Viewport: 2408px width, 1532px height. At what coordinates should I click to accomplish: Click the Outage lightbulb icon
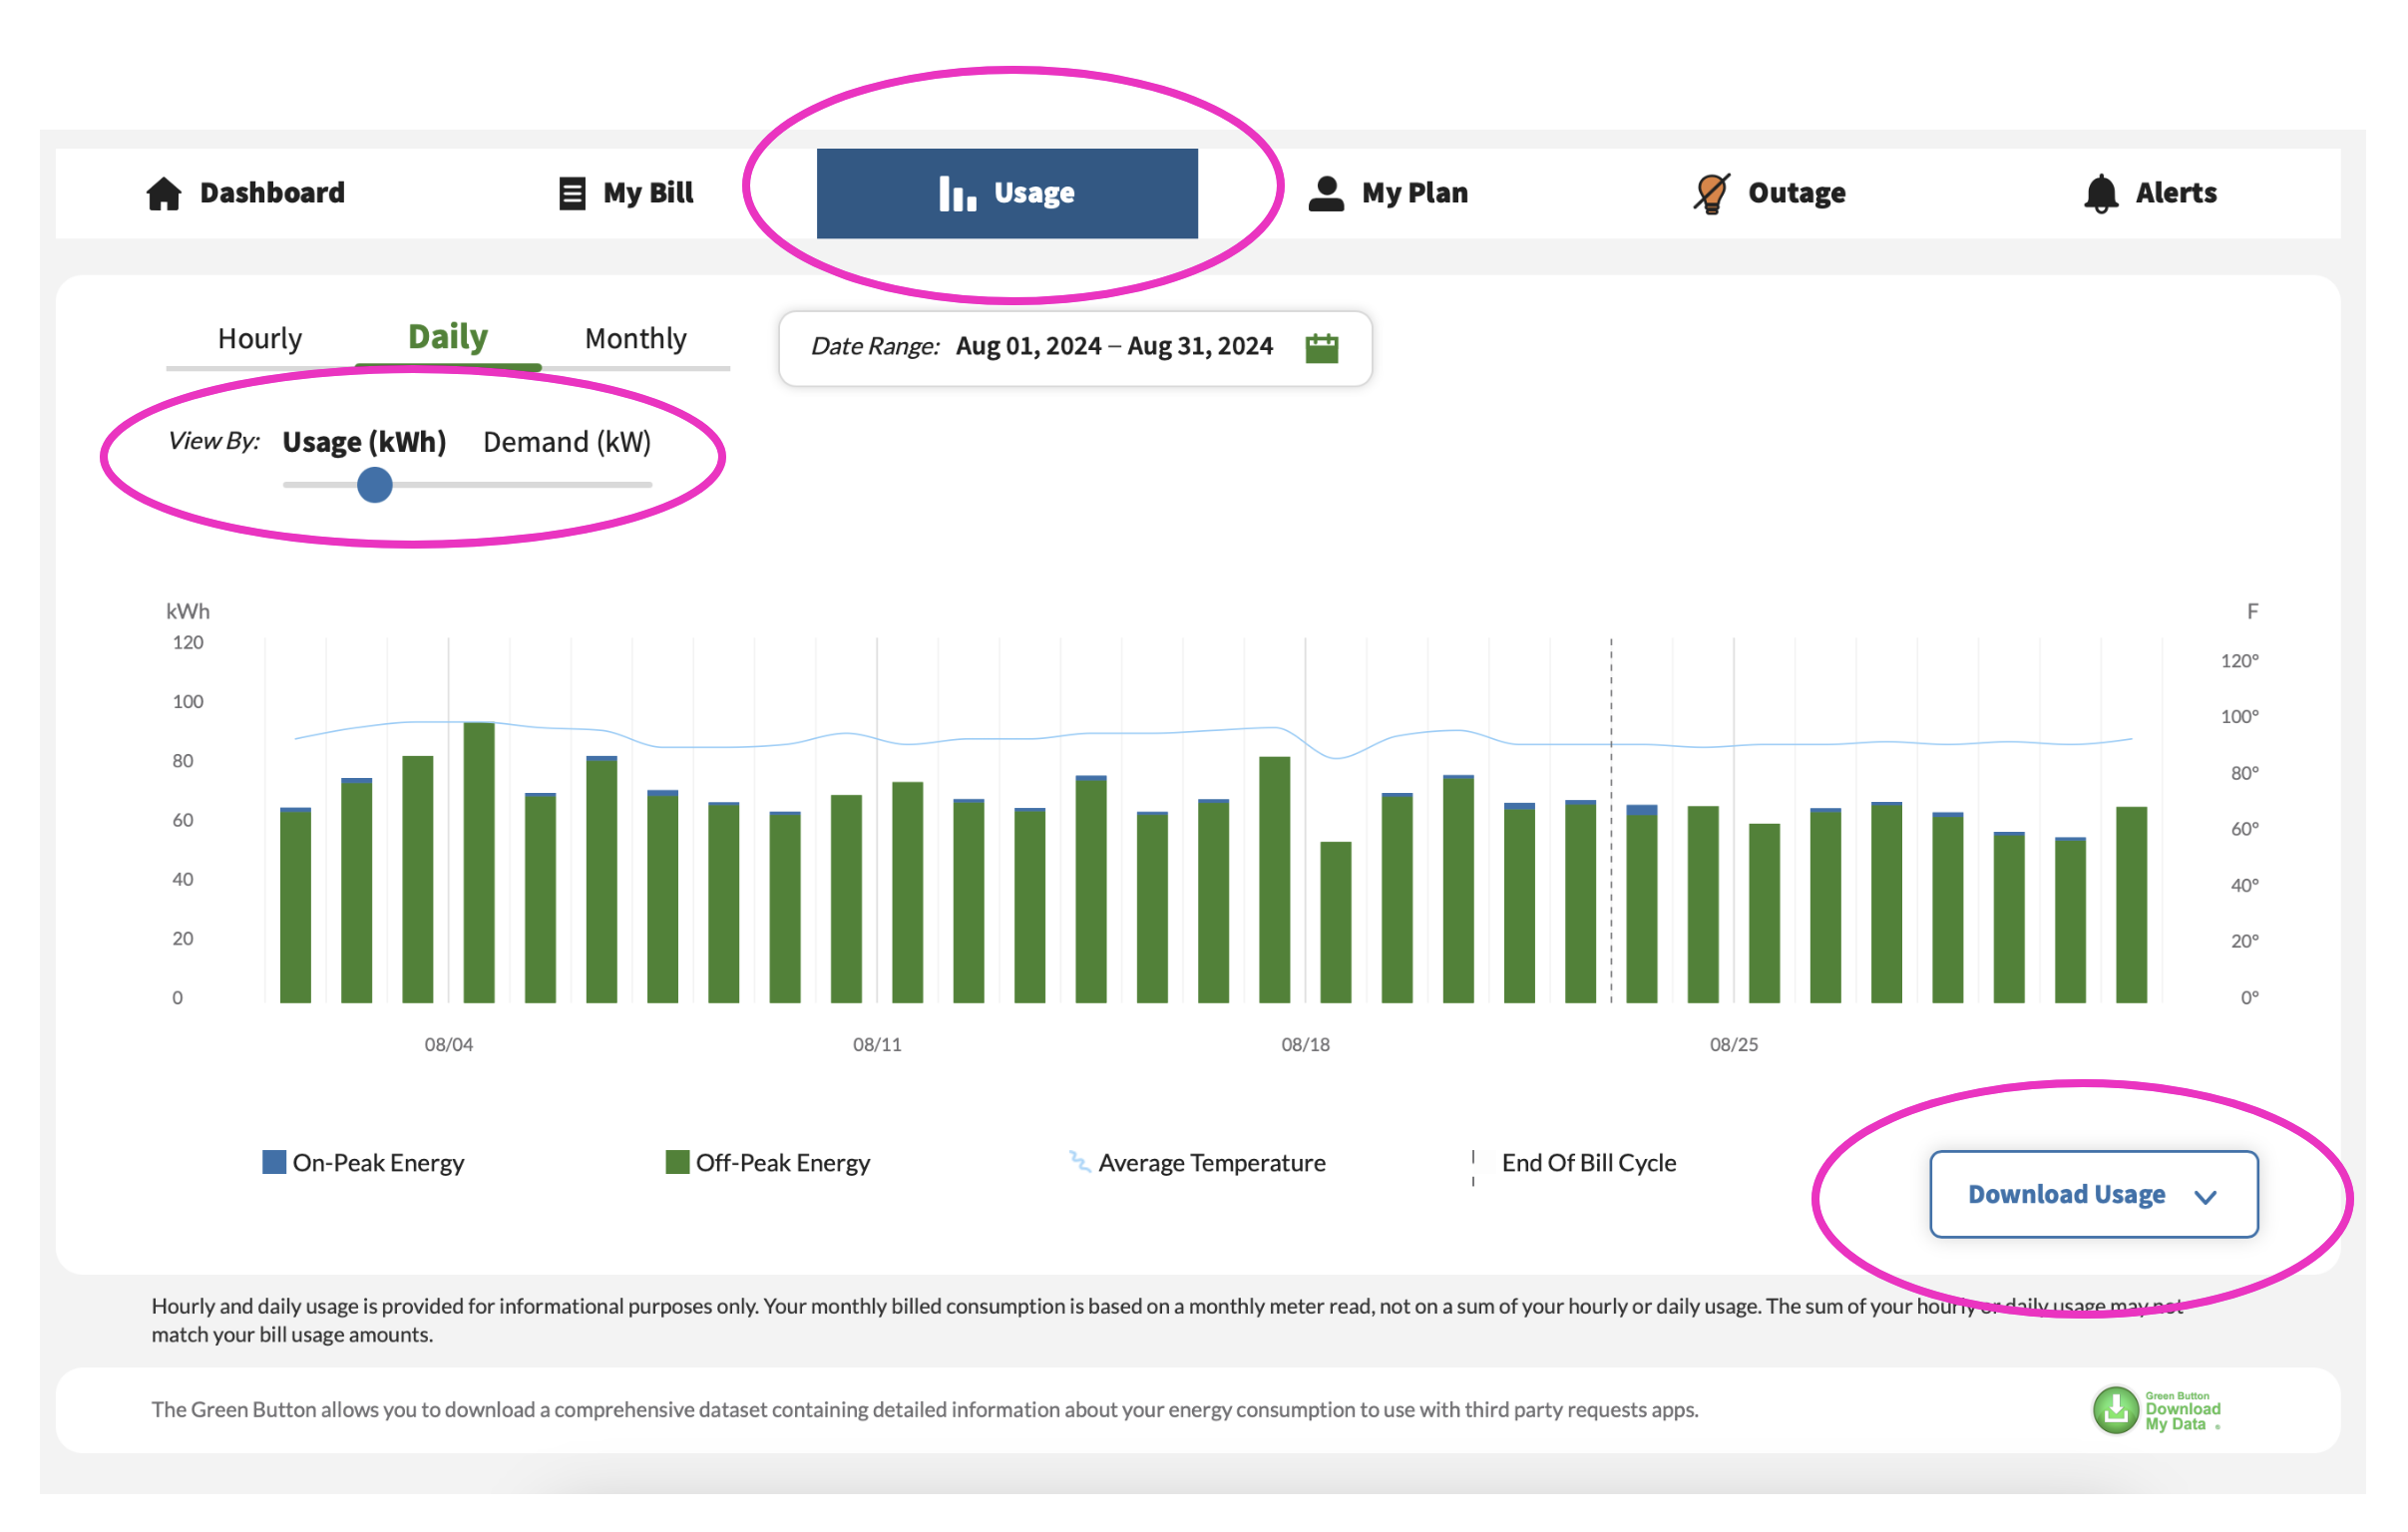[1711, 193]
